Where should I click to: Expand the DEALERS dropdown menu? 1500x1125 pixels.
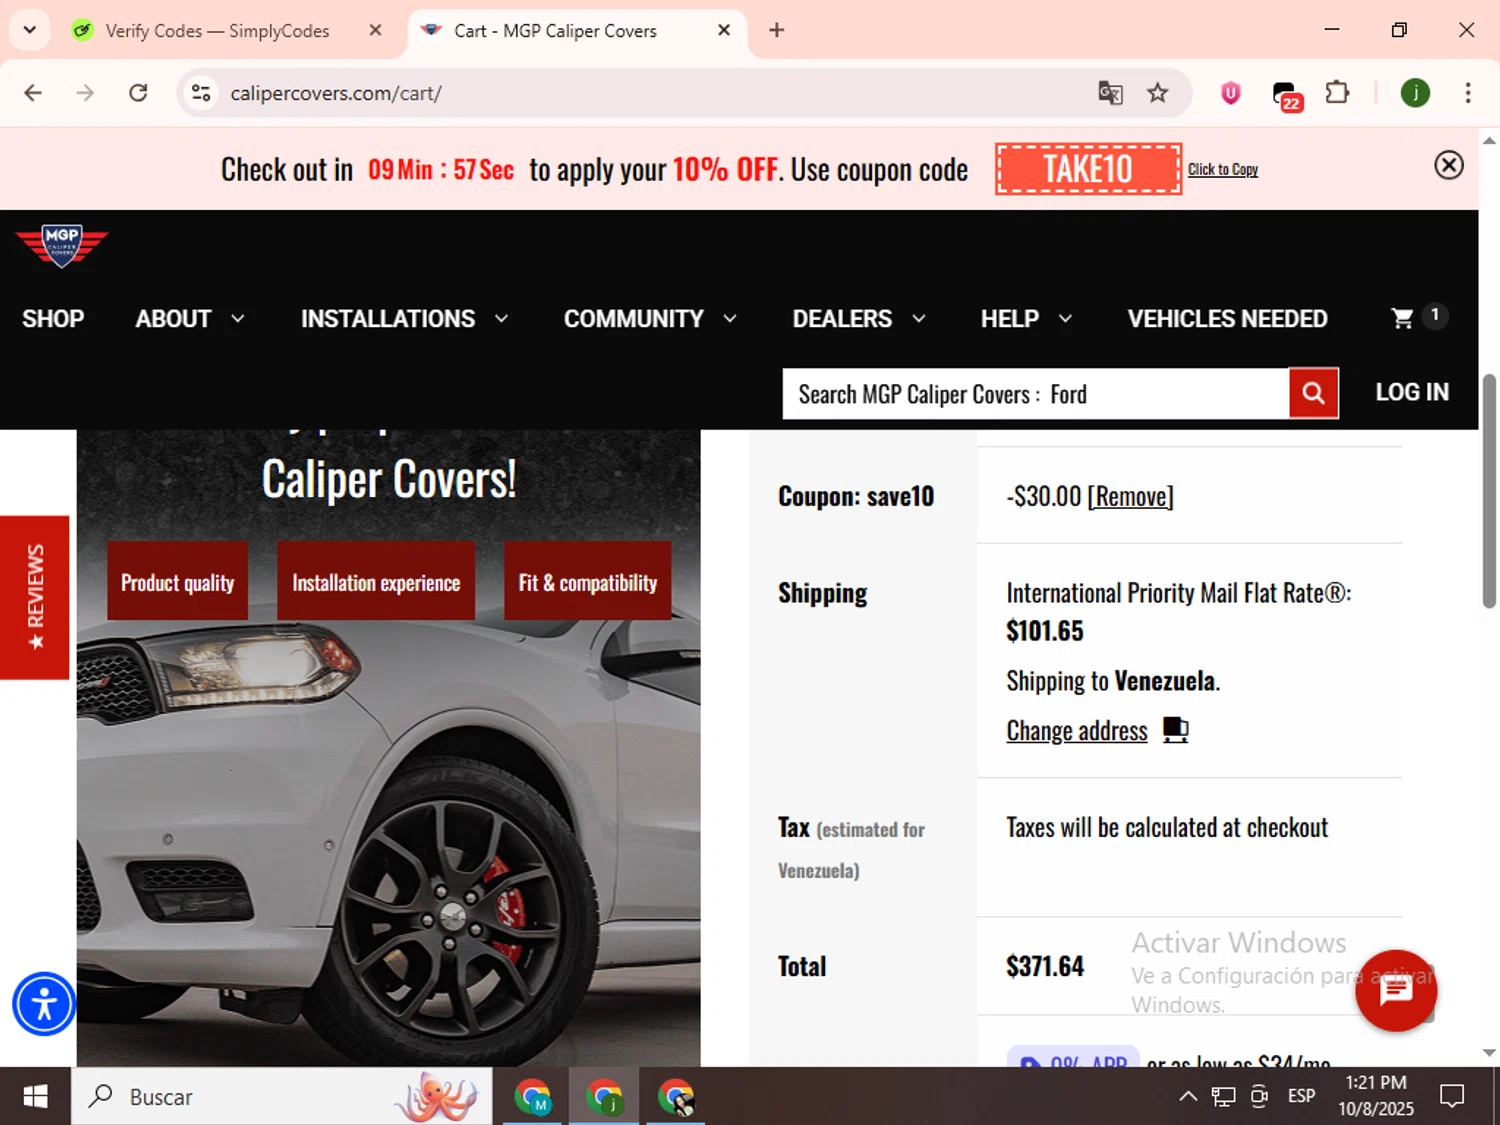(859, 319)
